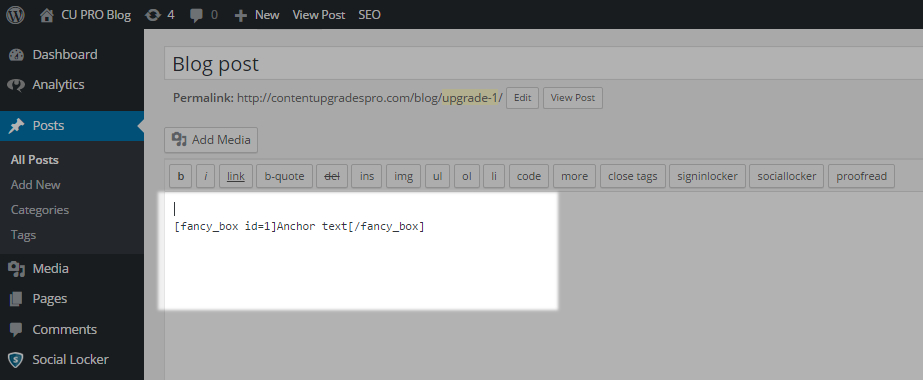Screen dimensions: 923x380
Task: Click the Media sidebar icon
Action: 16,269
